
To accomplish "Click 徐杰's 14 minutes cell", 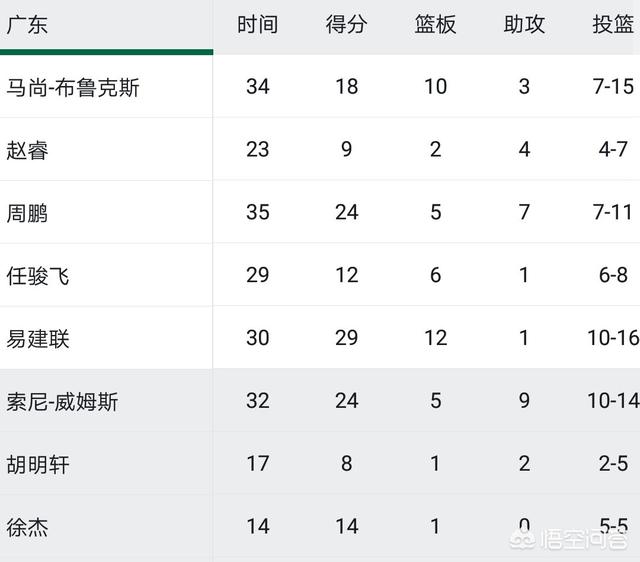I will point(258,526).
